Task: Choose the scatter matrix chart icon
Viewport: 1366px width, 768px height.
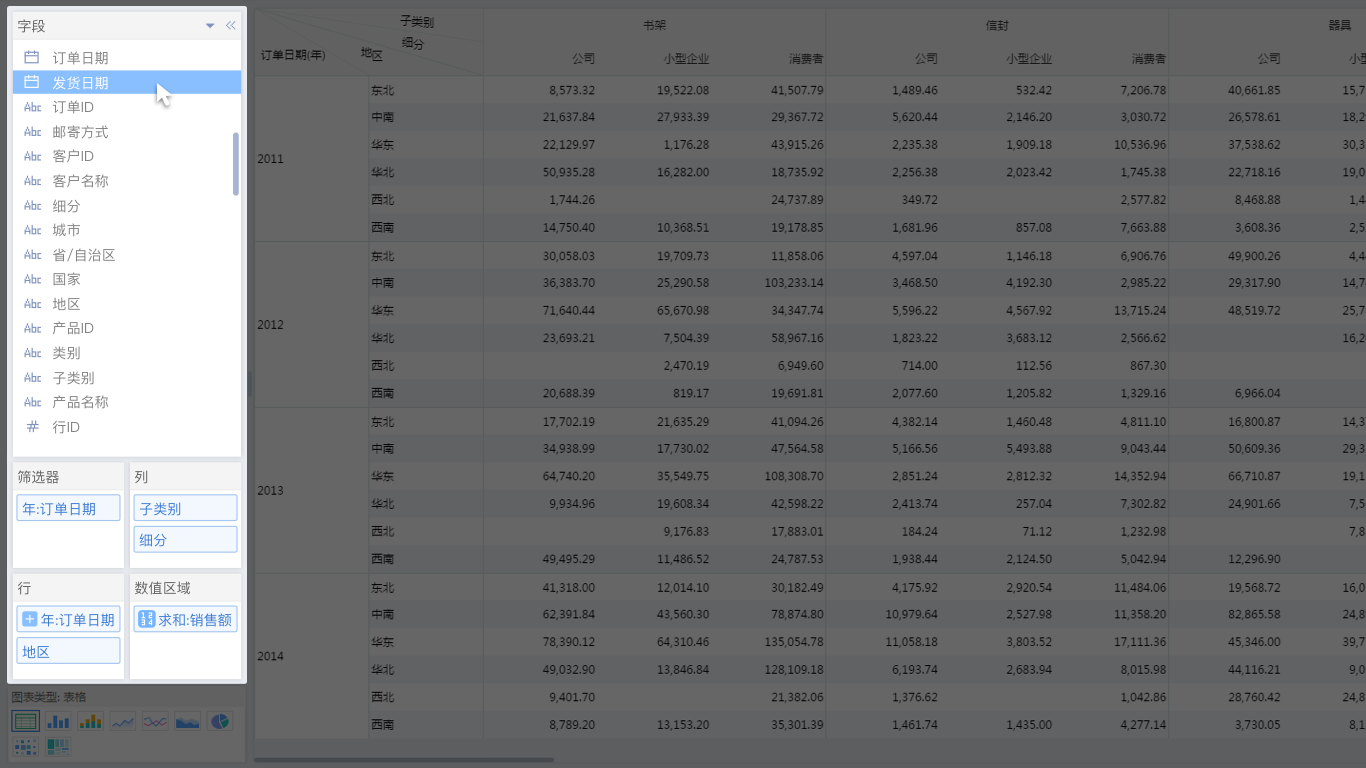Action: point(26,746)
